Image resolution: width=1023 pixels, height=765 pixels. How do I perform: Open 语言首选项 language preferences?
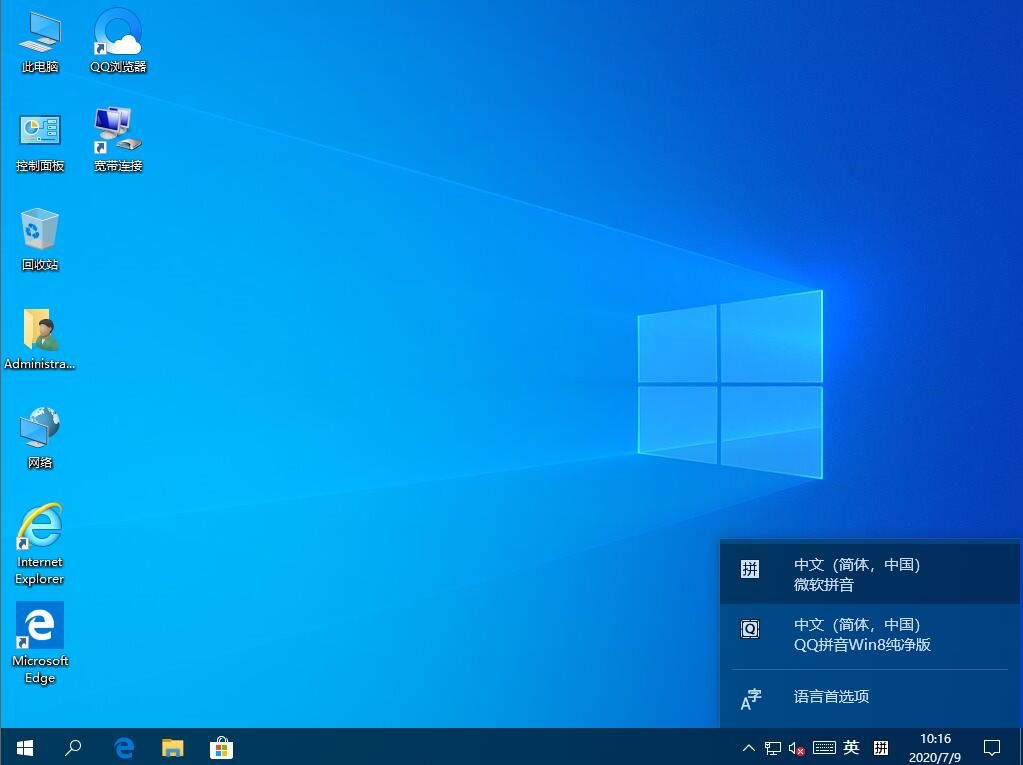coord(833,696)
